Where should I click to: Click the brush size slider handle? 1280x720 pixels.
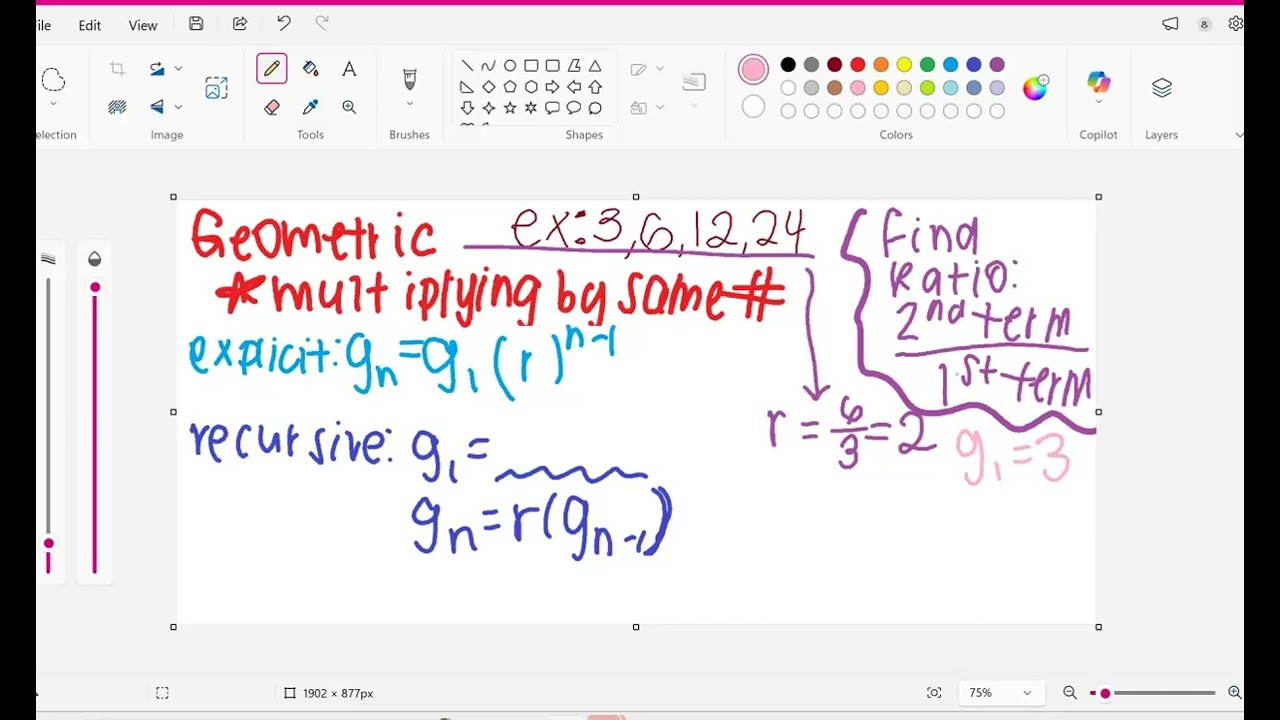pos(48,543)
